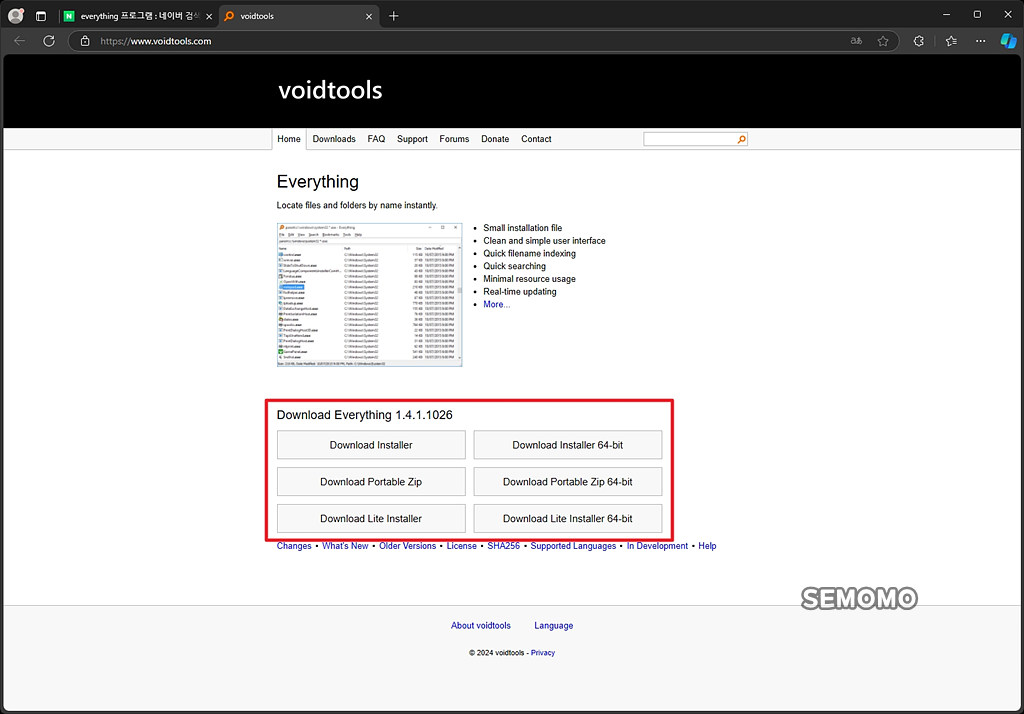The image size is (1024, 714).
Task: Open the Contact menu item
Action: pyautogui.click(x=536, y=139)
